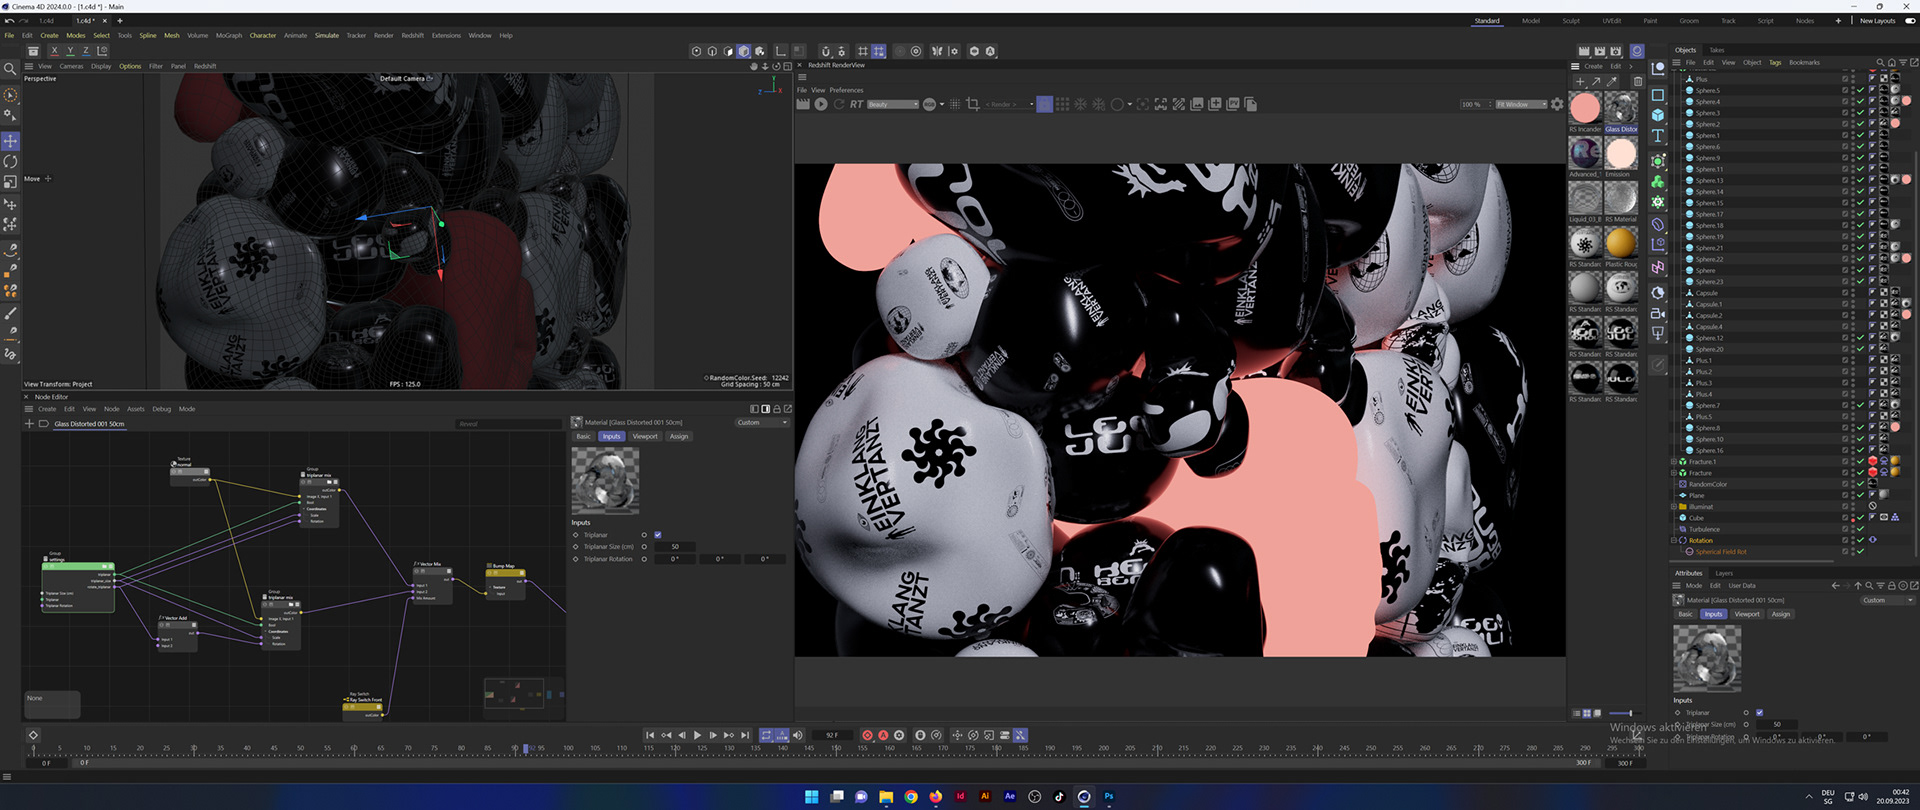Toggle Triplanar checkbox in Attributes panel

(x=1760, y=713)
